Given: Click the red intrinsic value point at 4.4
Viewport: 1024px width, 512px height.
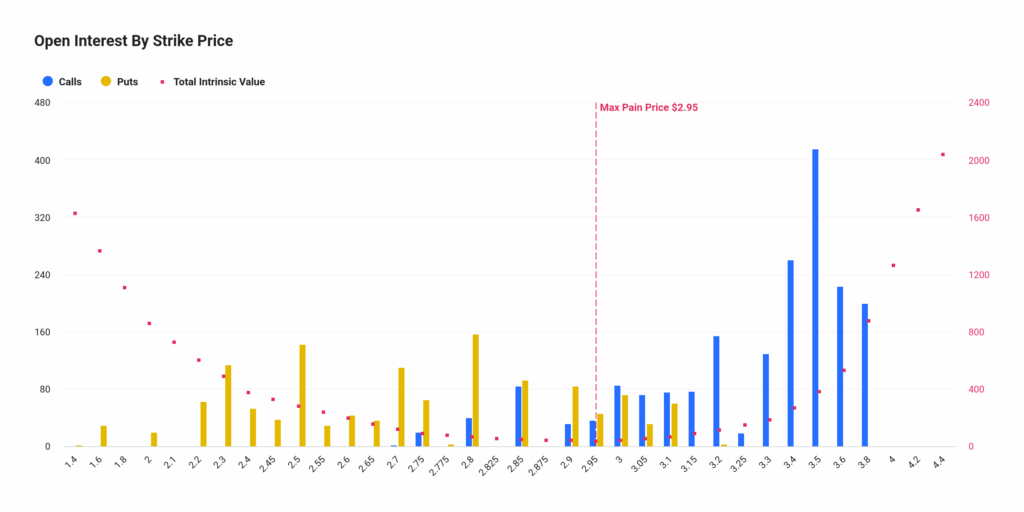Looking at the screenshot, I should (x=942, y=155).
